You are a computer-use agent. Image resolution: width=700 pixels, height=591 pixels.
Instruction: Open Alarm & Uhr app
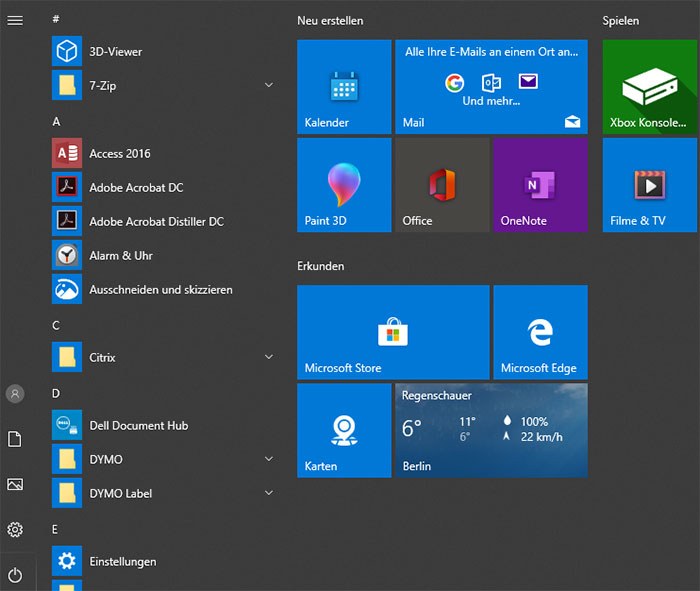[x=163, y=255]
